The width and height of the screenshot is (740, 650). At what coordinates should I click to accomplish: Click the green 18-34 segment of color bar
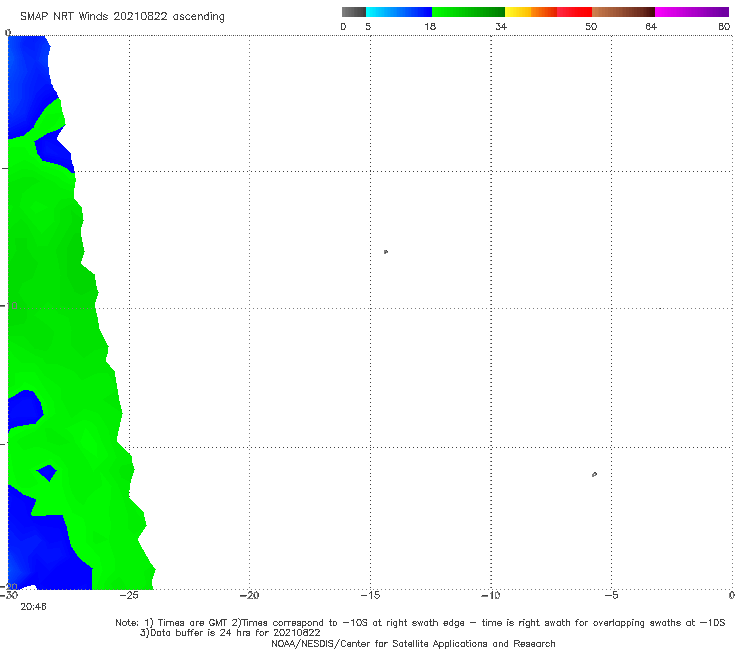pyautogui.click(x=468, y=12)
